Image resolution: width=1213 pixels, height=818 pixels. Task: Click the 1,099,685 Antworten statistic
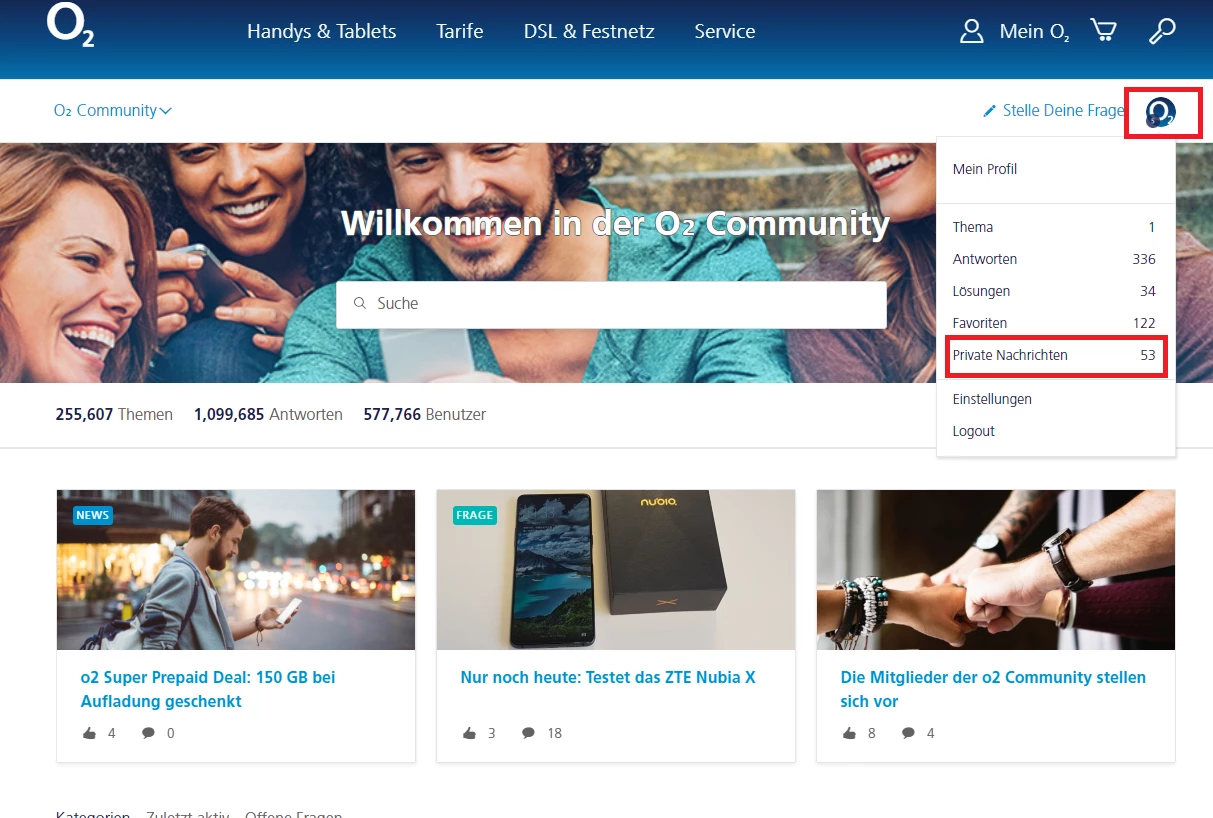point(268,414)
